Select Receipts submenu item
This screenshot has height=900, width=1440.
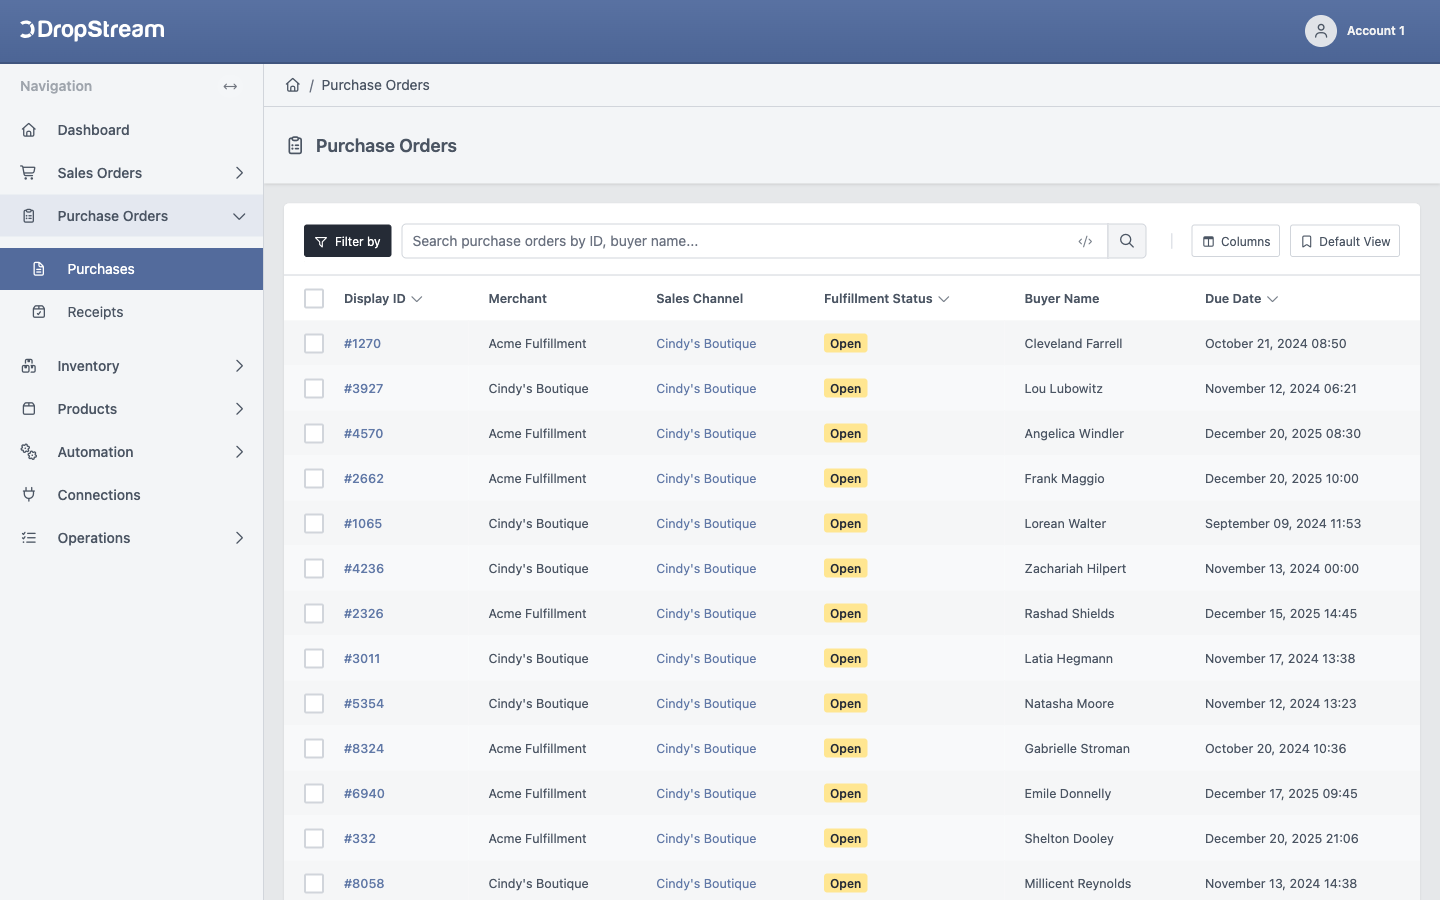point(131,312)
